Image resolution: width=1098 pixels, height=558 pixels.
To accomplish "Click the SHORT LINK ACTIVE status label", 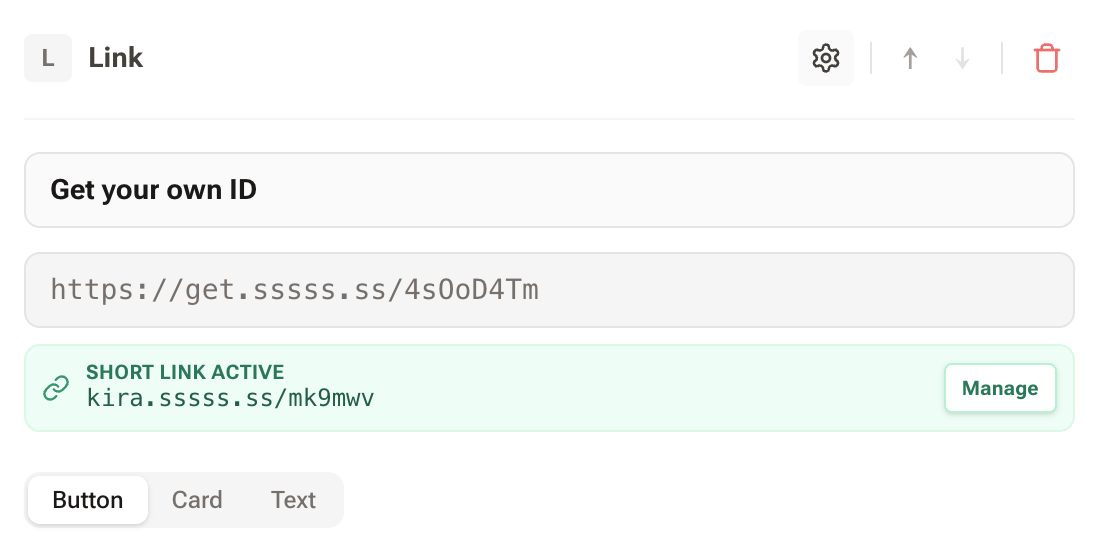I will (185, 373).
